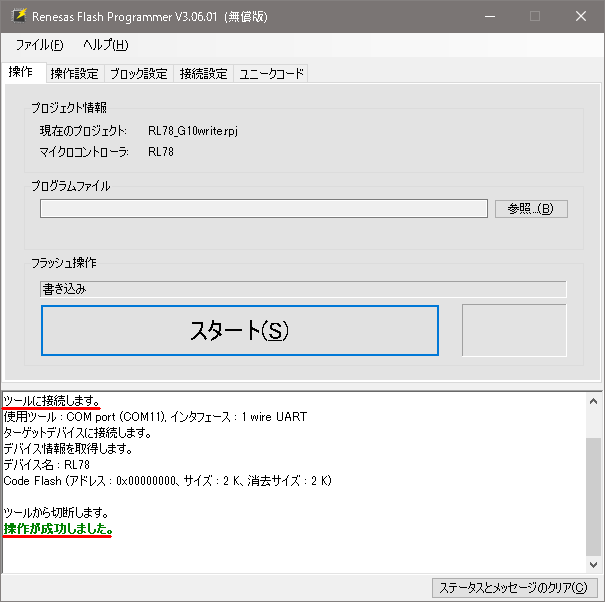
Task: Click the log line ツールから切断します。
Action: pos(56,513)
